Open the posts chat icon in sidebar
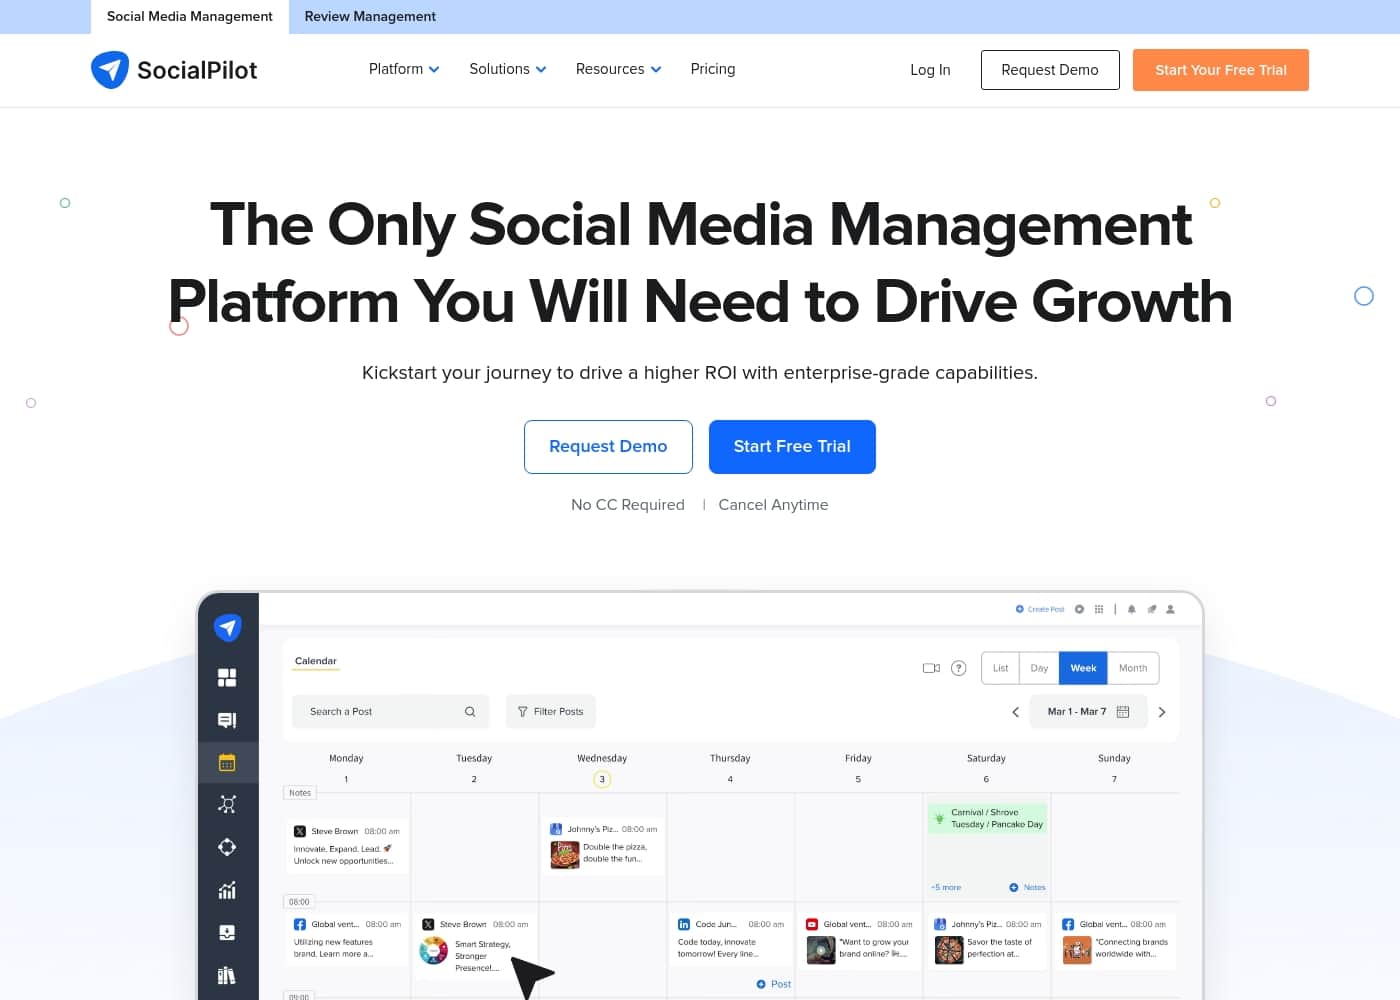The width and height of the screenshot is (1400, 1000). (x=227, y=720)
